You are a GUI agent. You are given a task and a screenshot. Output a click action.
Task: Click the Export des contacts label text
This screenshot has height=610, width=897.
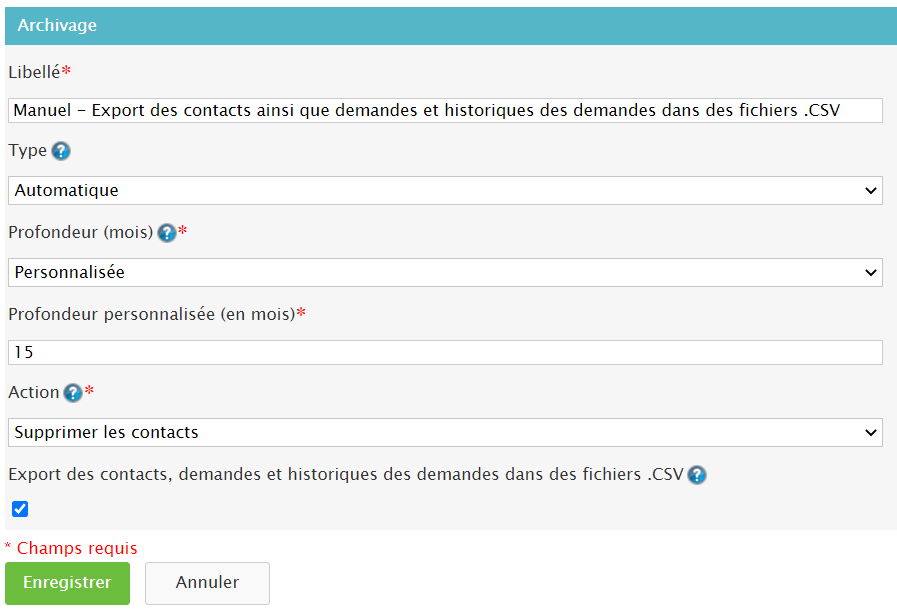(x=345, y=475)
